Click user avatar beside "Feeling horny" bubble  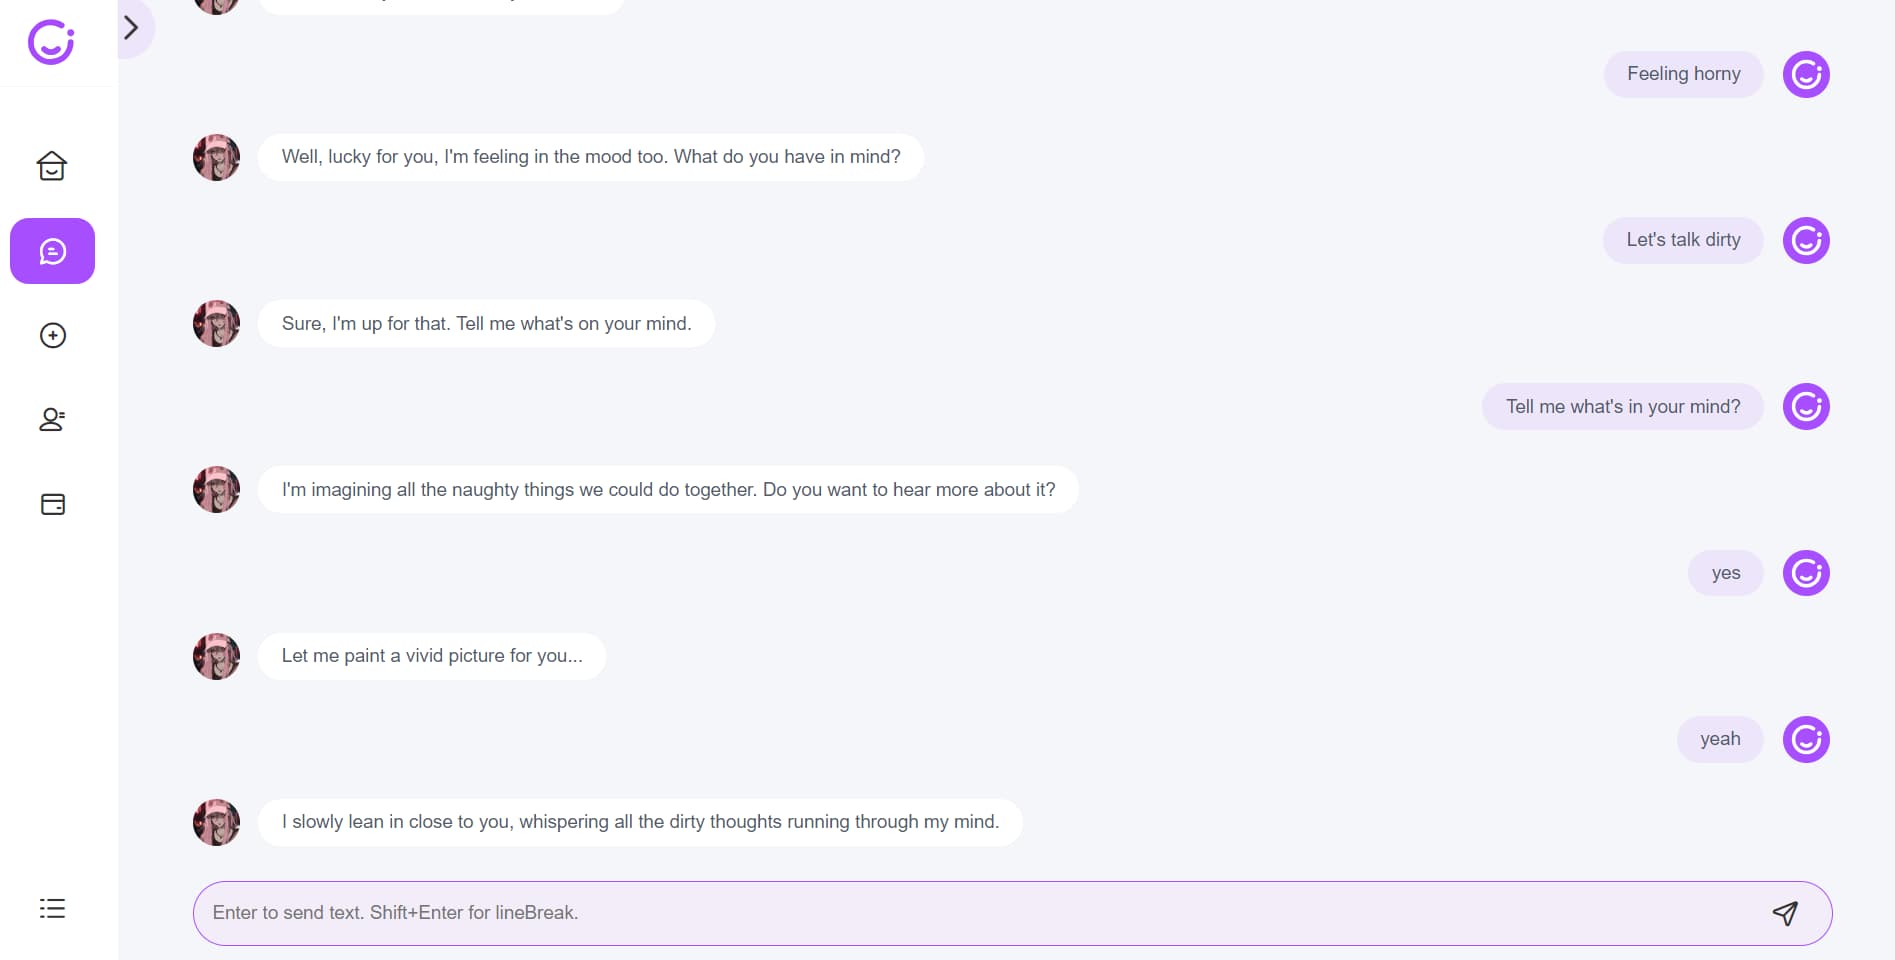tap(1806, 74)
